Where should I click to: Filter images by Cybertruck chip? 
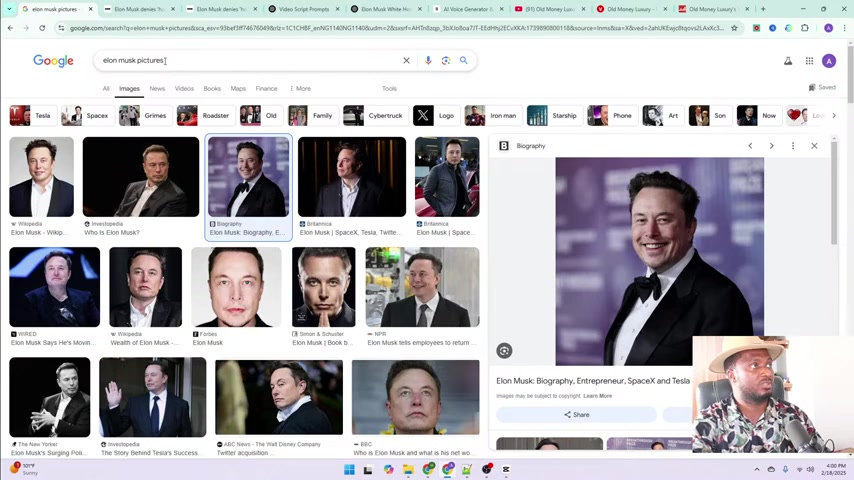coord(375,116)
